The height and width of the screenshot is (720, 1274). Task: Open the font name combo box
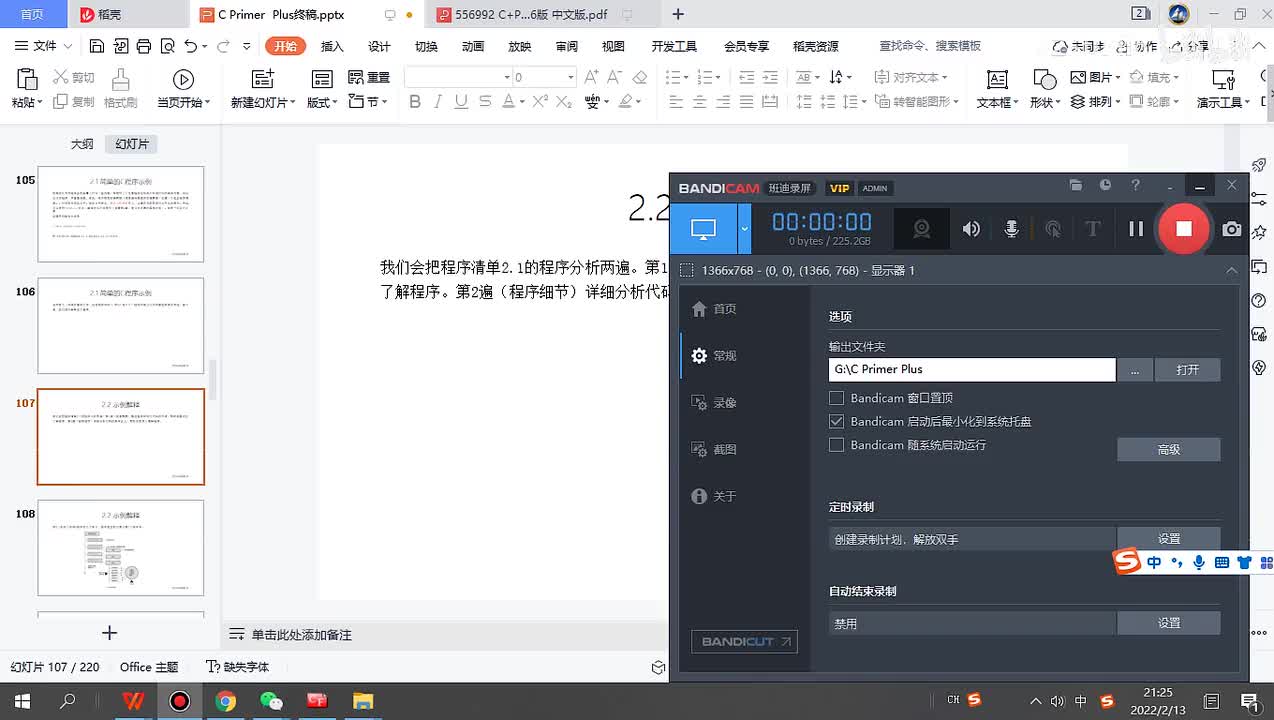[x=457, y=77]
